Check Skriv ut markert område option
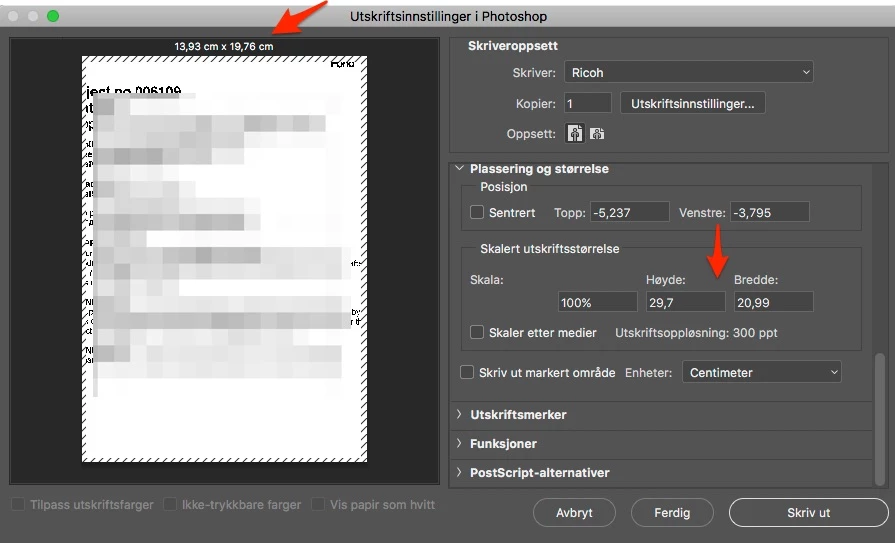 pos(467,372)
